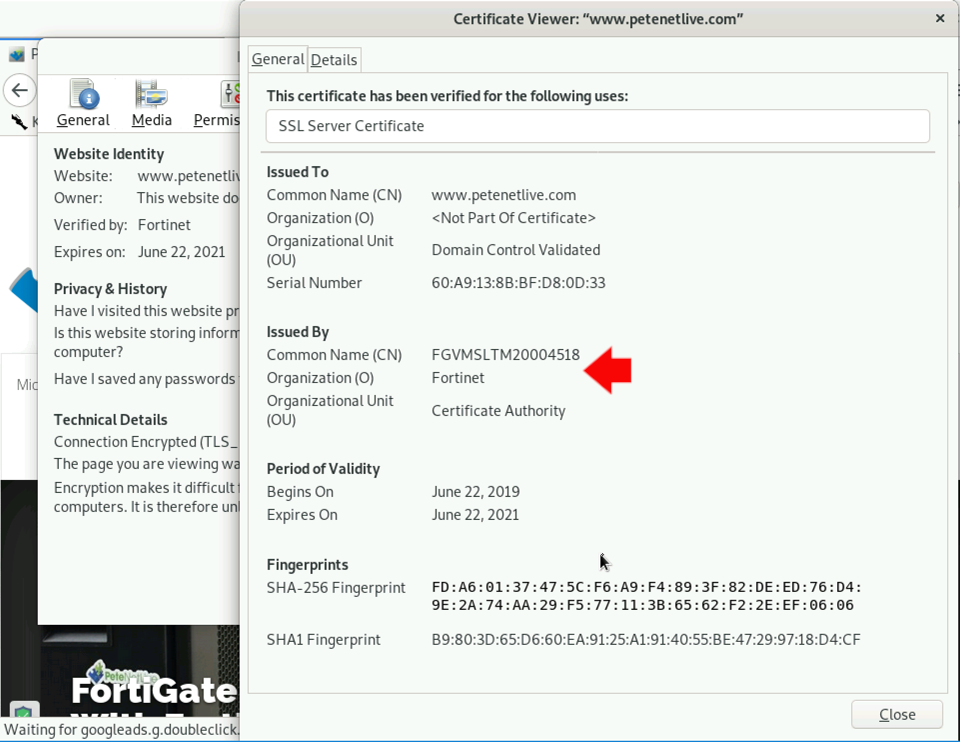The image size is (960, 742).
Task: Click the www.petenetlive.com common name value
Action: coord(504,195)
